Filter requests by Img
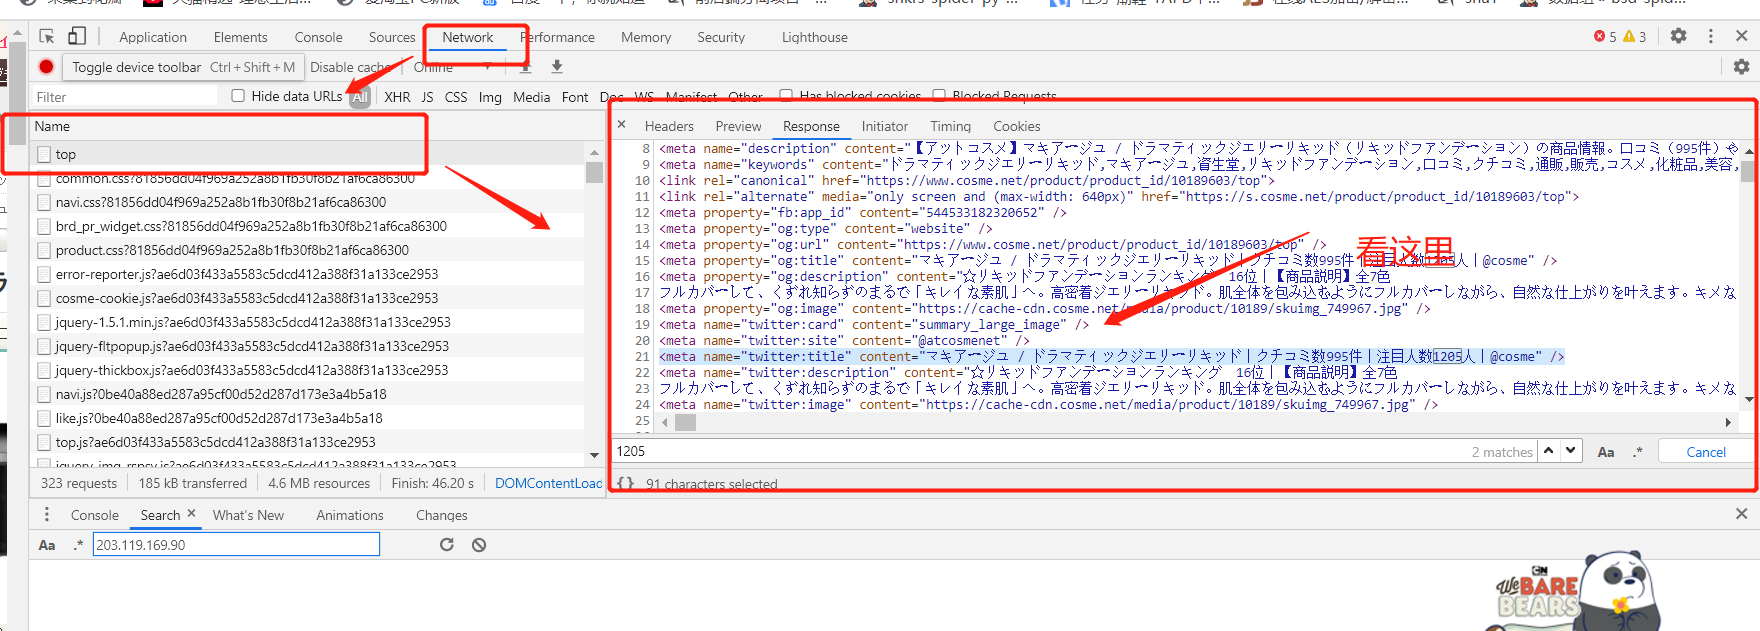This screenshot has width=1760, height=631. tap(490, 97)
